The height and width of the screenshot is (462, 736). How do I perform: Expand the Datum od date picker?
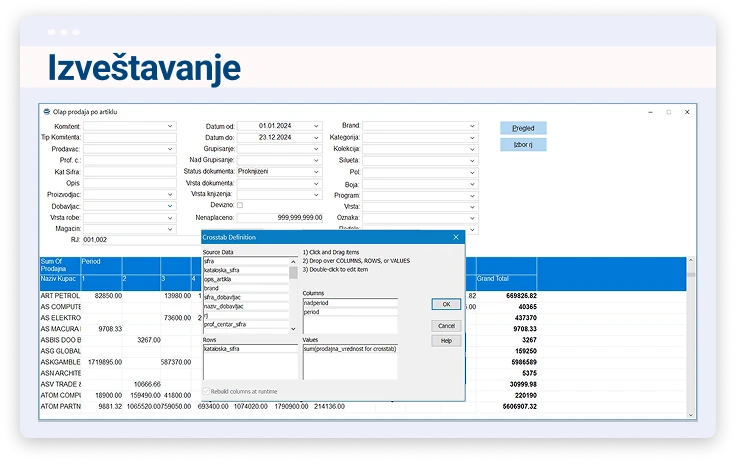tap(316, 126)
